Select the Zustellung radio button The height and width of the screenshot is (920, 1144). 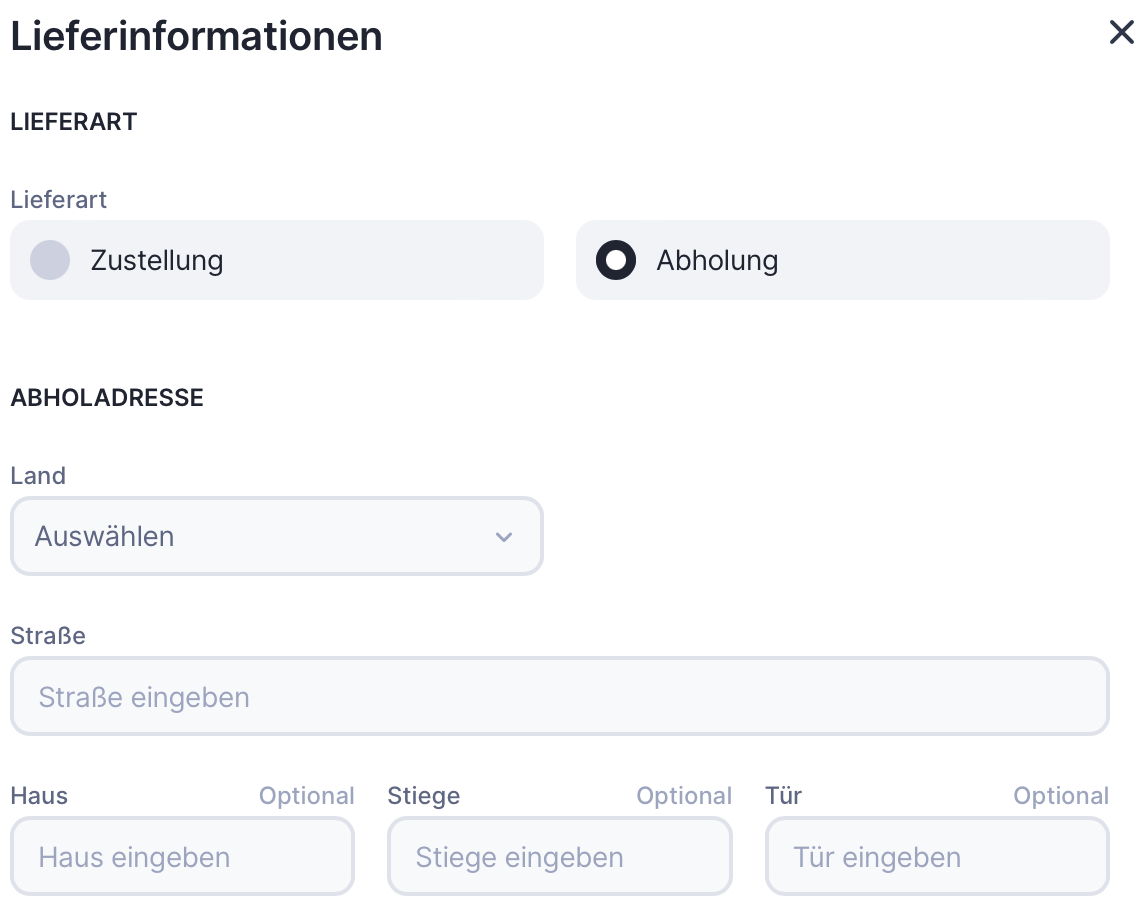click(x=50, y=260)
